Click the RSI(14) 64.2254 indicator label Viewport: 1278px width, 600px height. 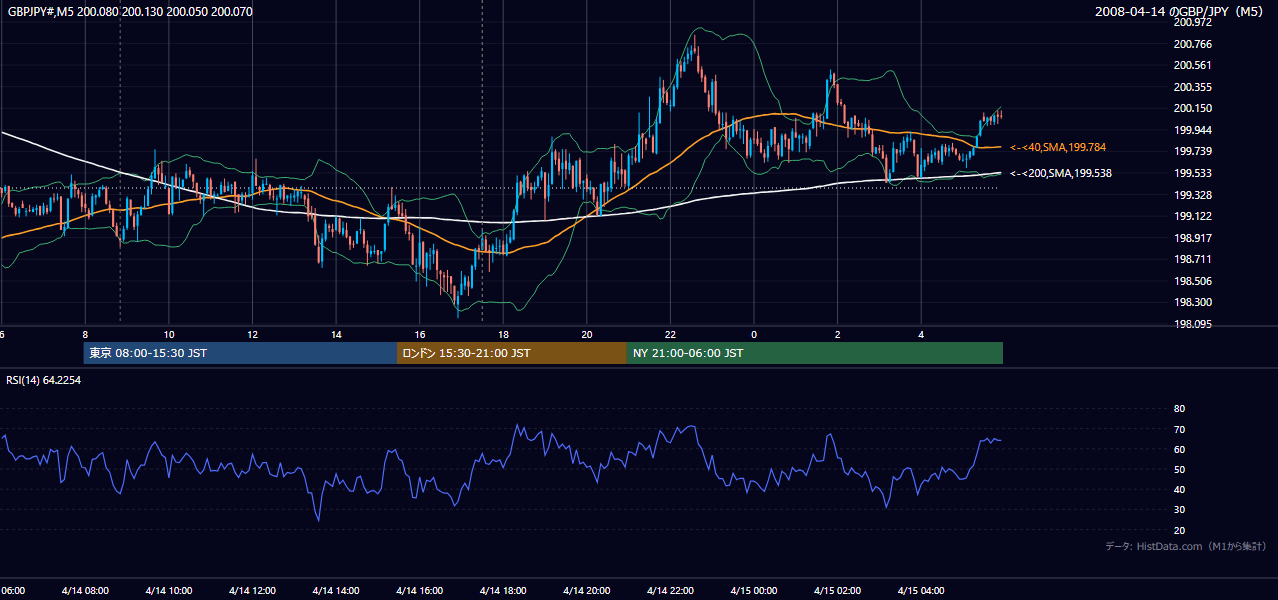(x=44, y=380)
